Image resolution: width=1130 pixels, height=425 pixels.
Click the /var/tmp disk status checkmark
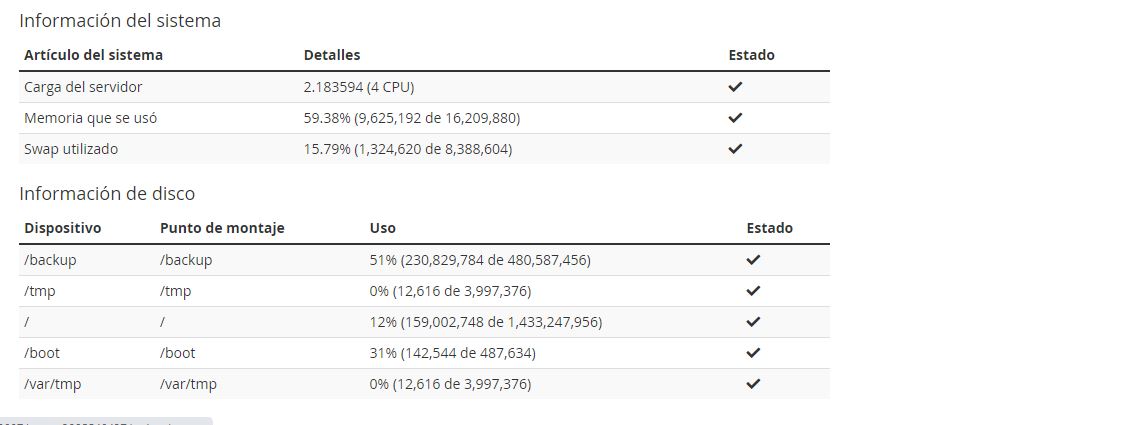coord(753,384)
